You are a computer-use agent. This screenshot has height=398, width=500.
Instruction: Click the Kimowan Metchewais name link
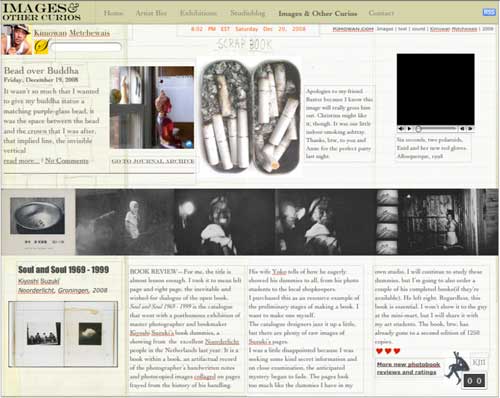72,33
